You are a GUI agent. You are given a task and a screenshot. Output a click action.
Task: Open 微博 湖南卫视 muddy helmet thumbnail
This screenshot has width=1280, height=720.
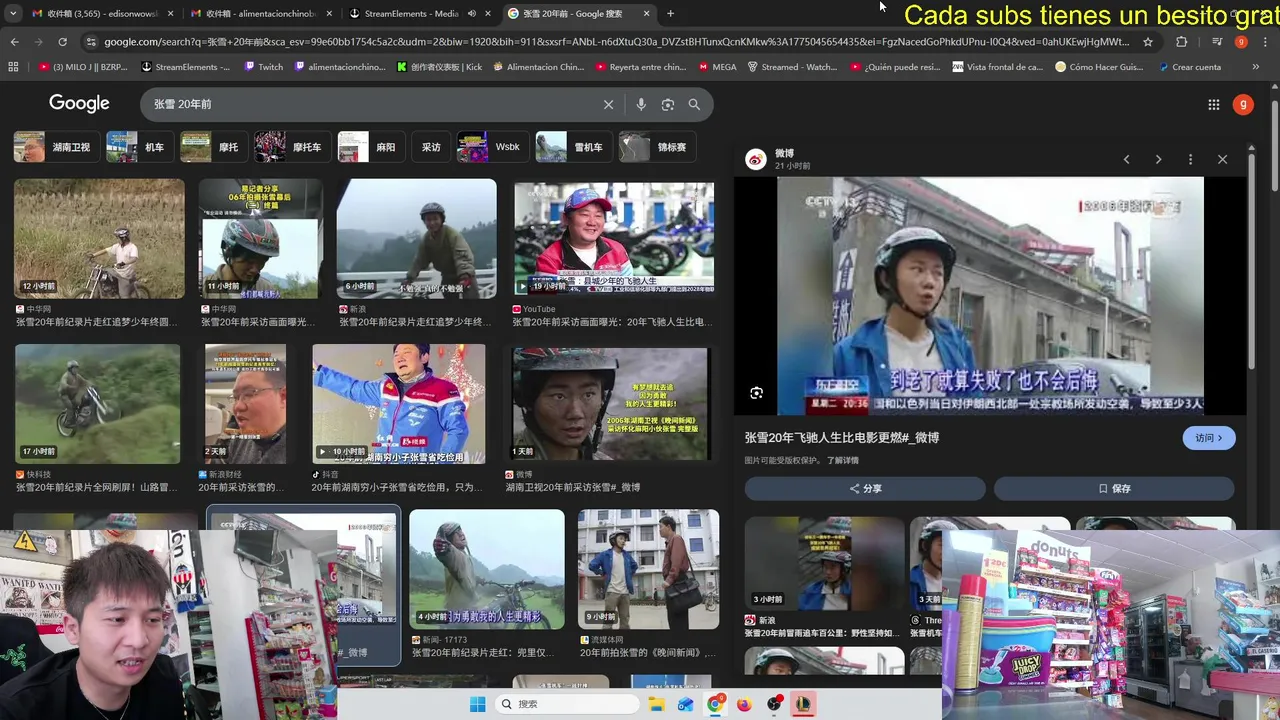610,404
